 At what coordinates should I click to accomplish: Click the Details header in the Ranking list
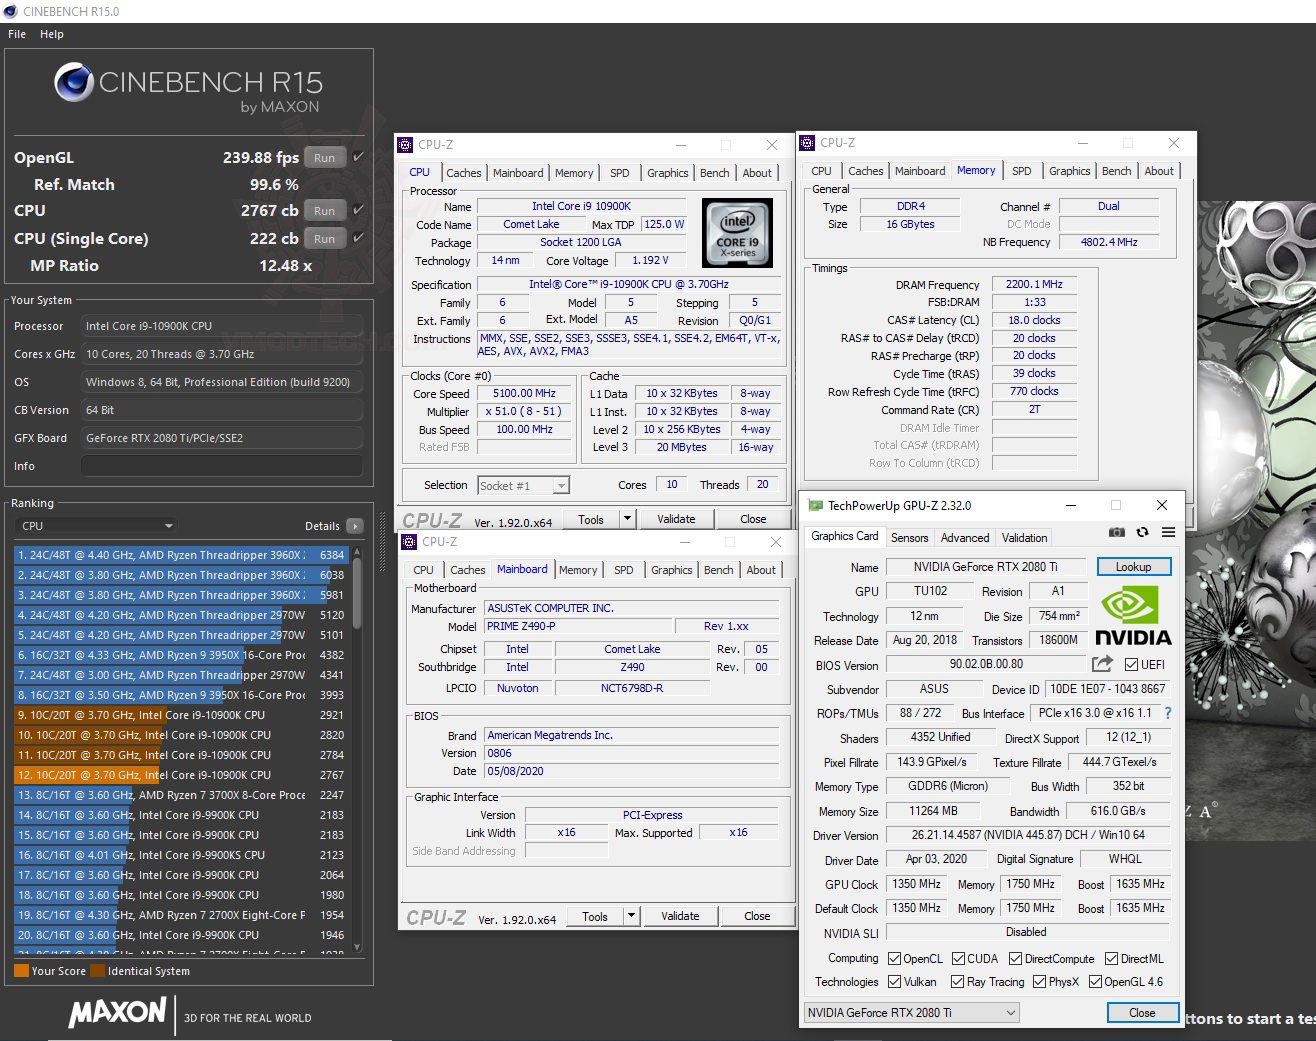coord(327,525)
